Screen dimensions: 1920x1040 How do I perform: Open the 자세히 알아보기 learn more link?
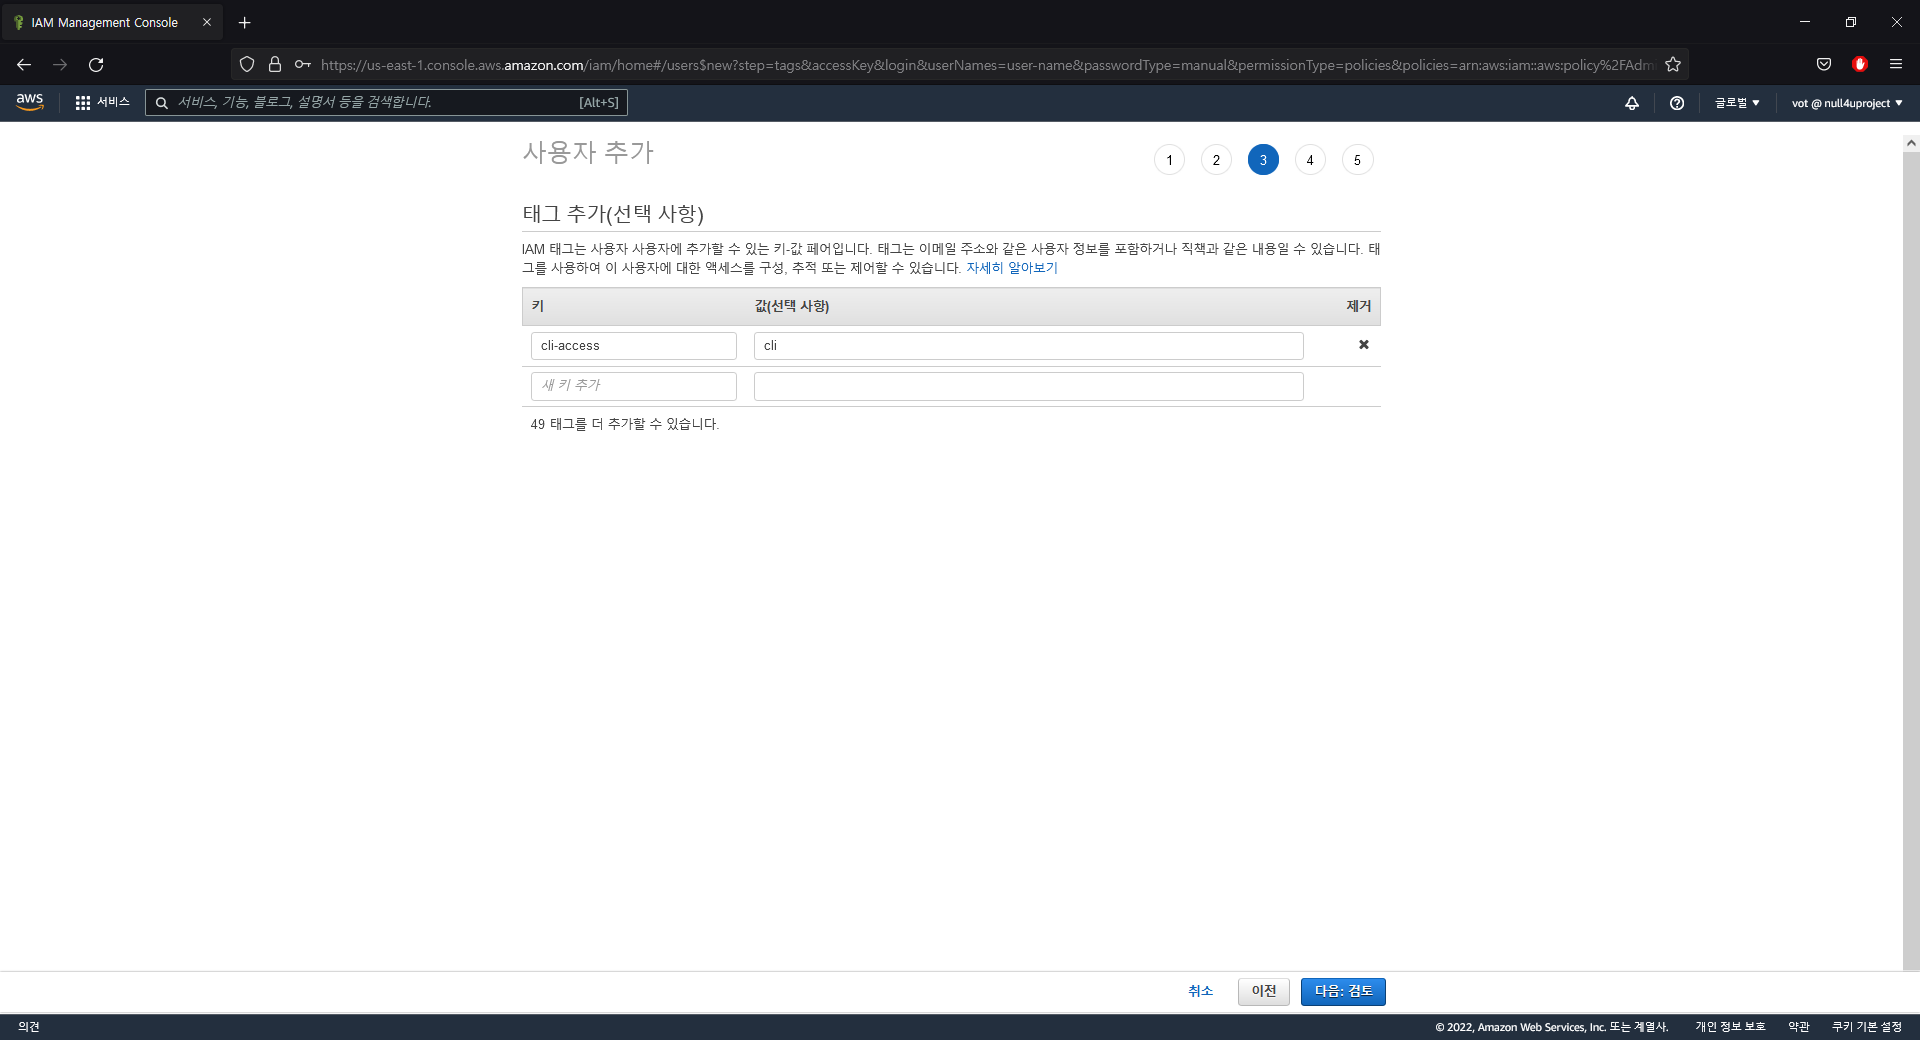click(x=1011, y=268)
